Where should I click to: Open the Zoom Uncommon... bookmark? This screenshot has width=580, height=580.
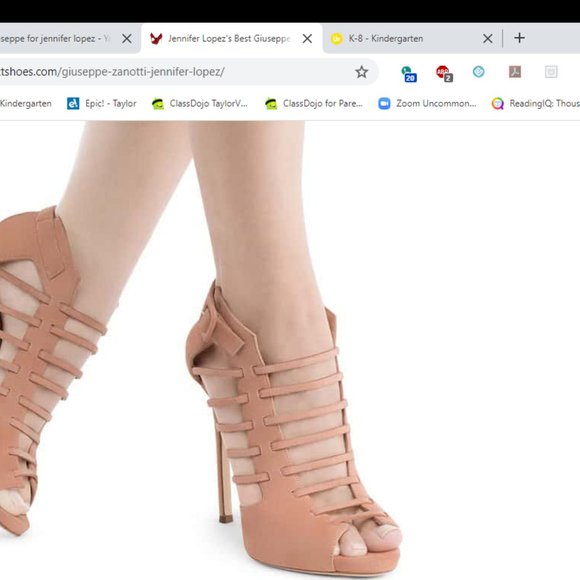(427, 104)
